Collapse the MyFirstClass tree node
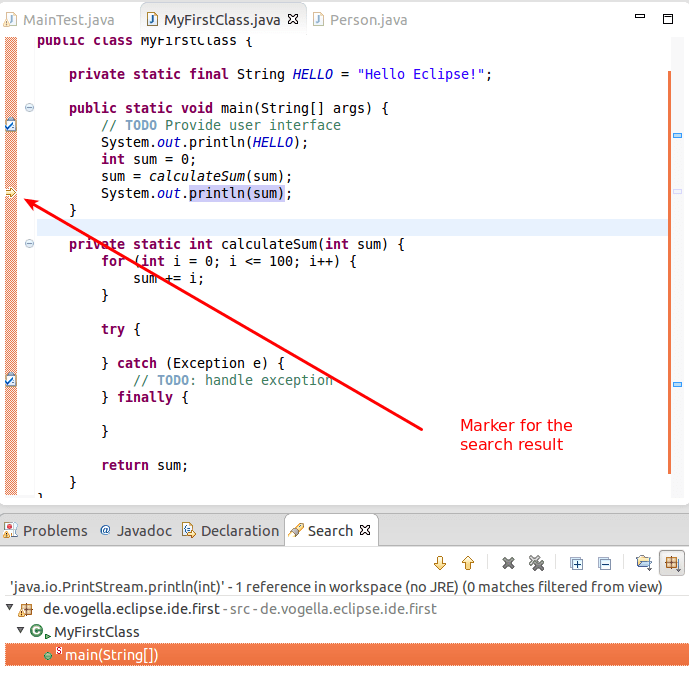 (x=20, y=630)
